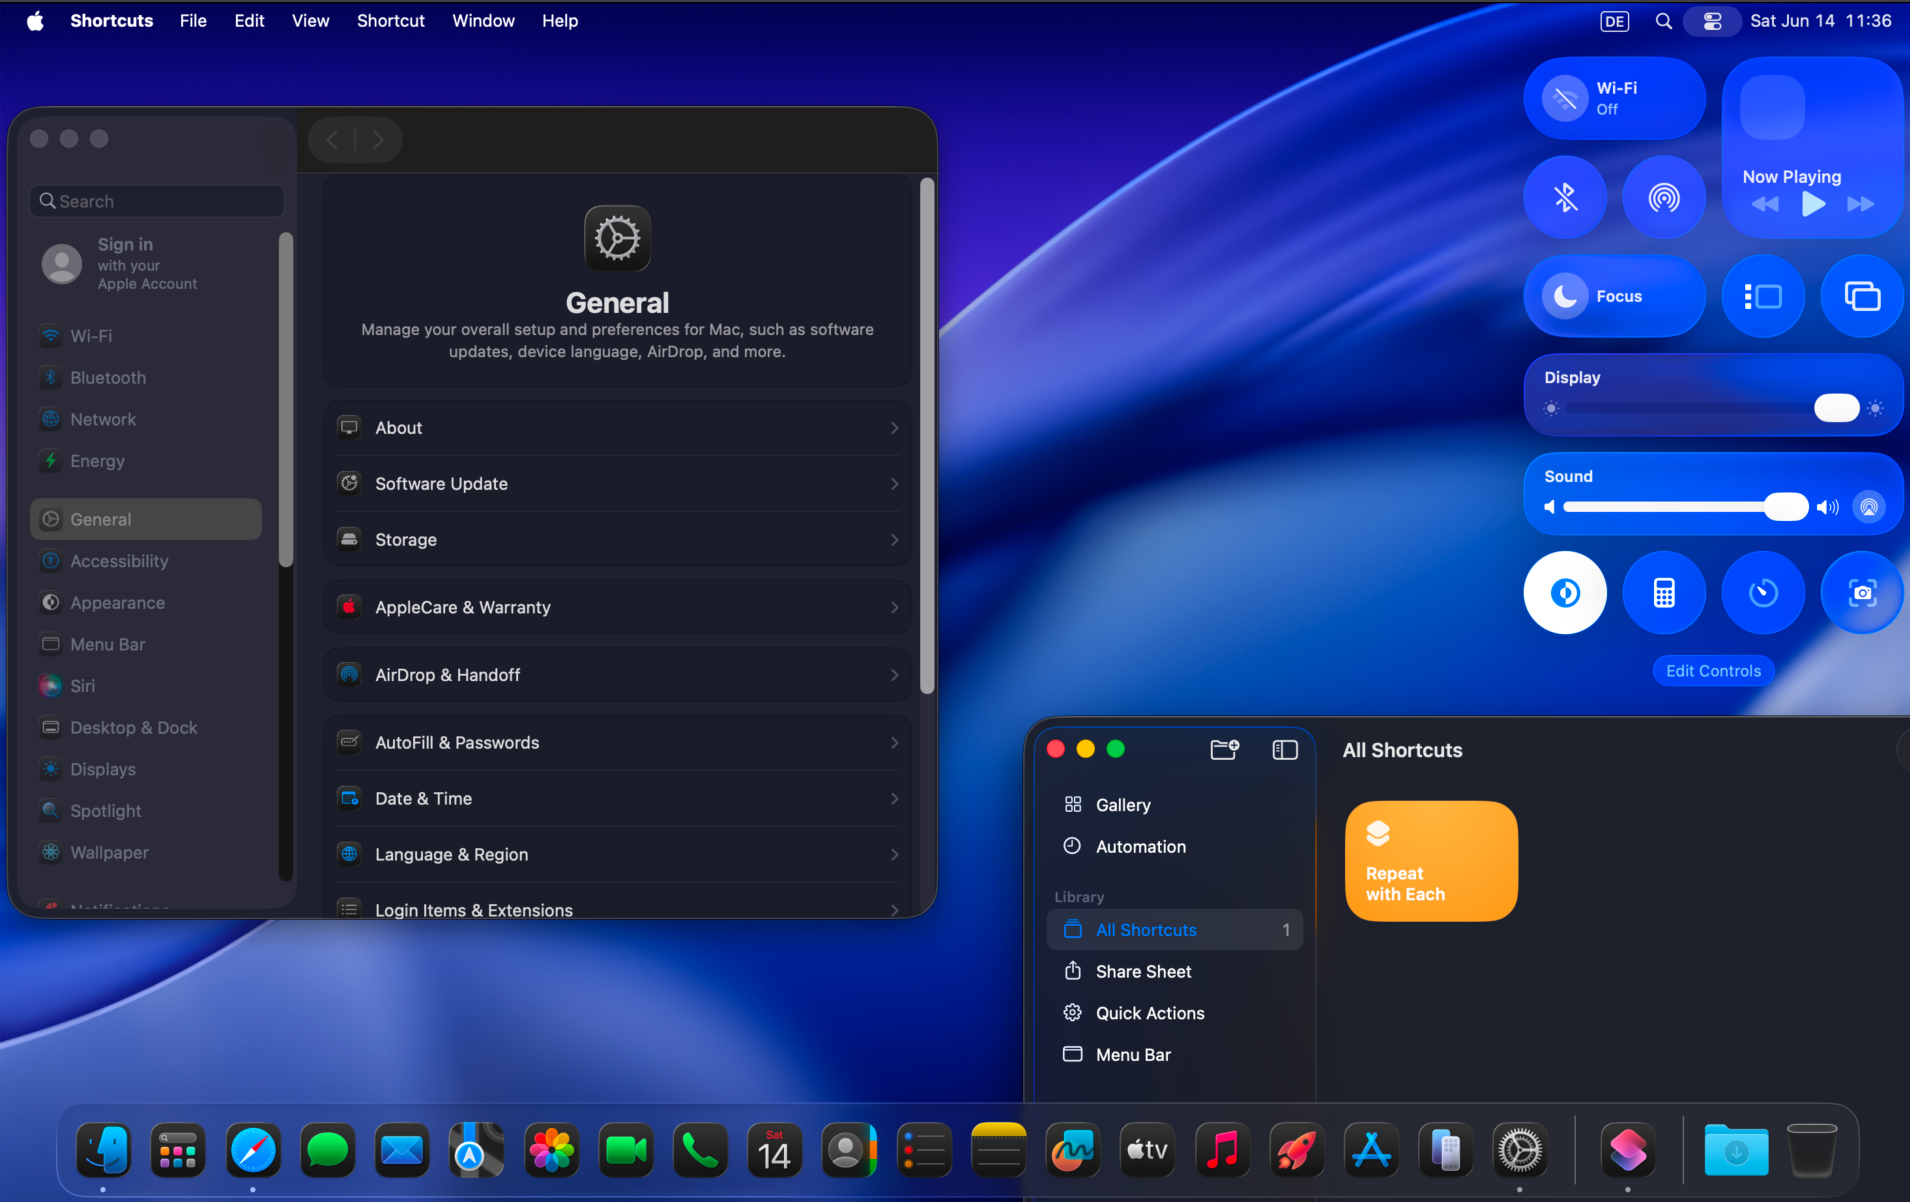
Task: Play media in Now Playing
Action: (x=1813, y=204)
